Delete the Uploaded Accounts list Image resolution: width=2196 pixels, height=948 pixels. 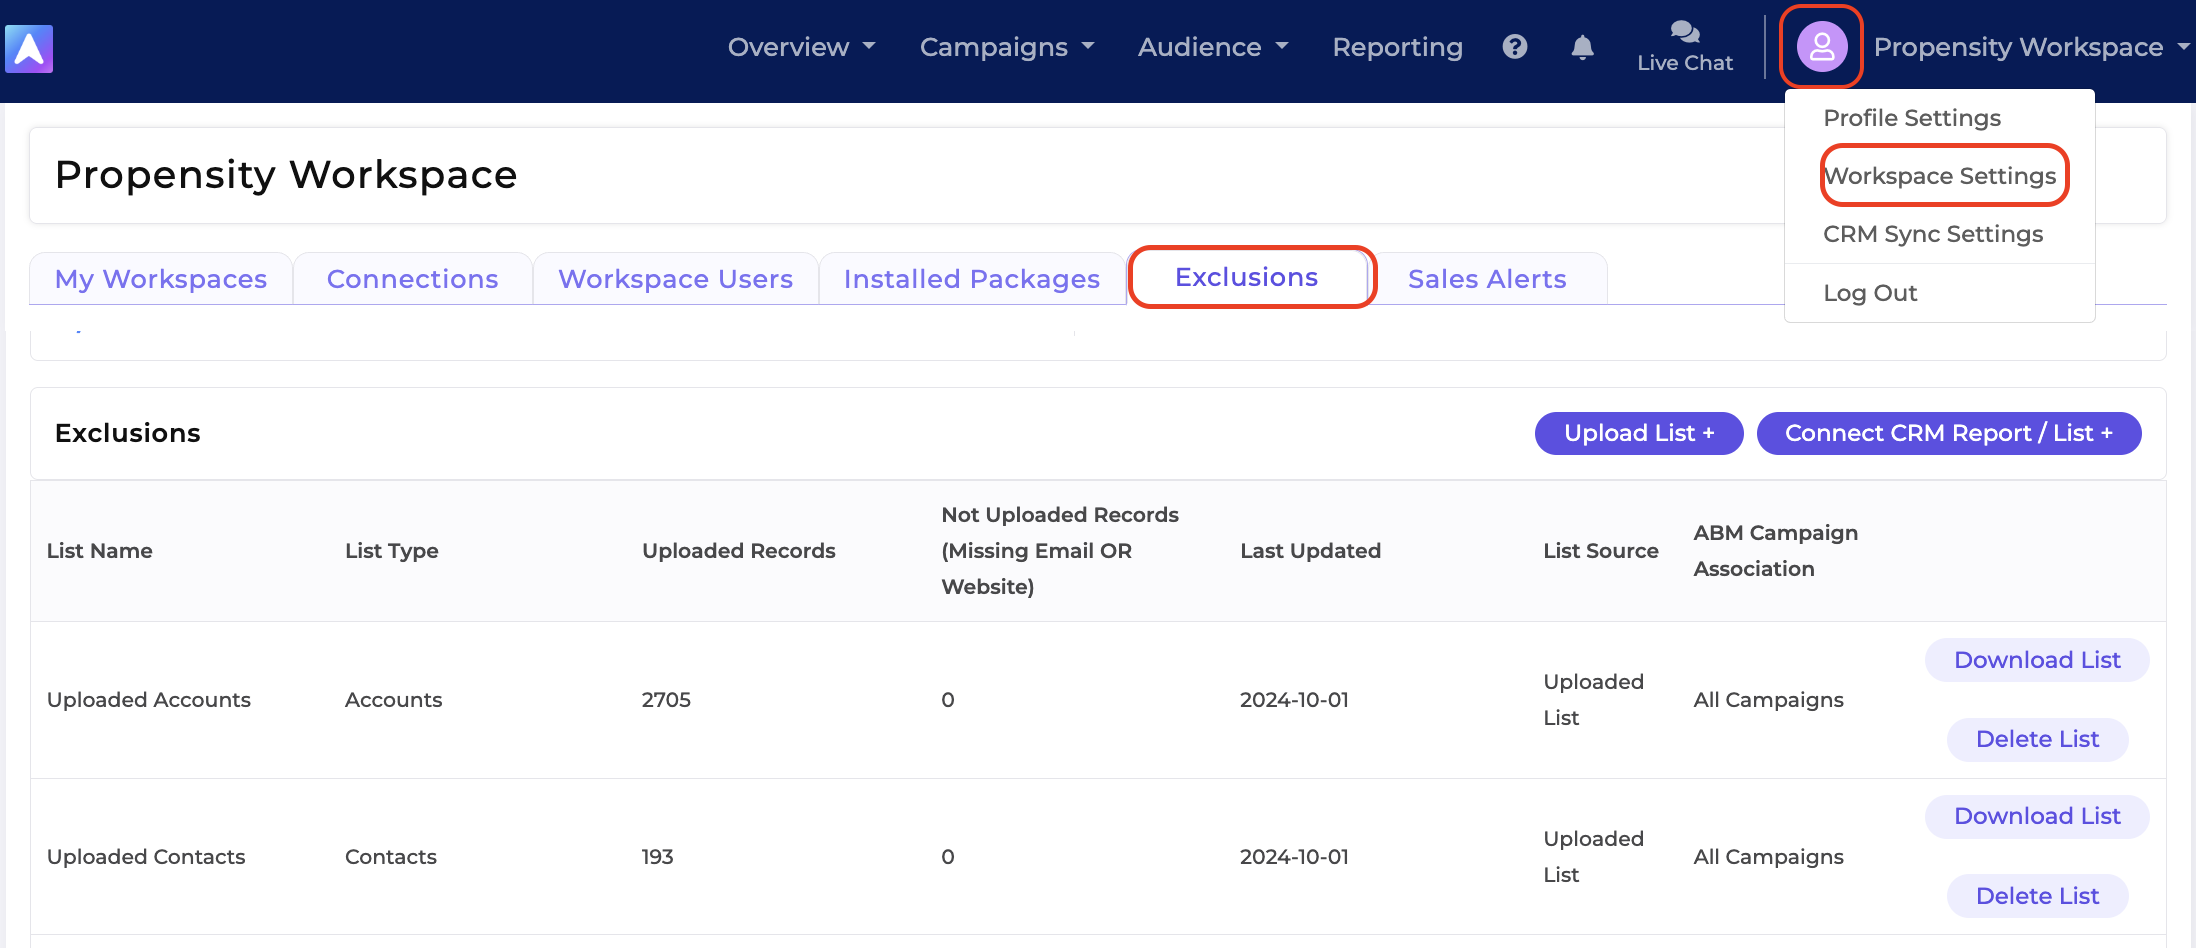tap(2037, 739)
